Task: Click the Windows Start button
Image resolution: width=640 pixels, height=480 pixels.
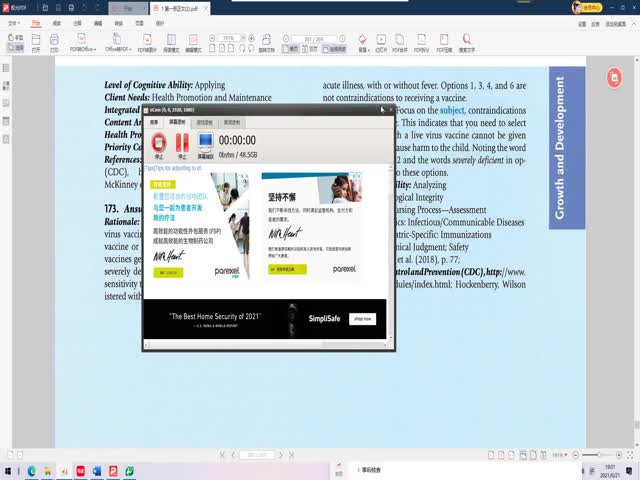Action: tap(9, 470)
